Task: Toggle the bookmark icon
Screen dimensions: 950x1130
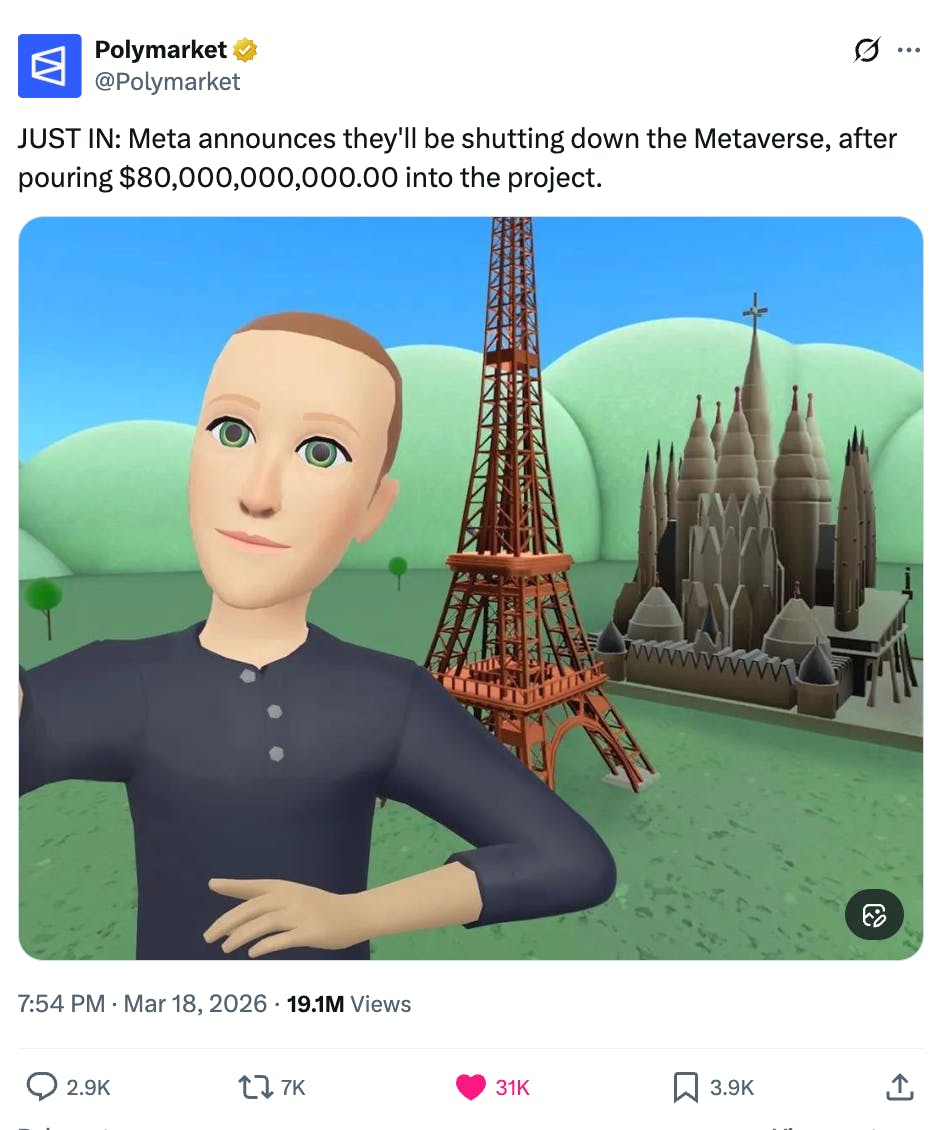Action: coord(685,1087)
